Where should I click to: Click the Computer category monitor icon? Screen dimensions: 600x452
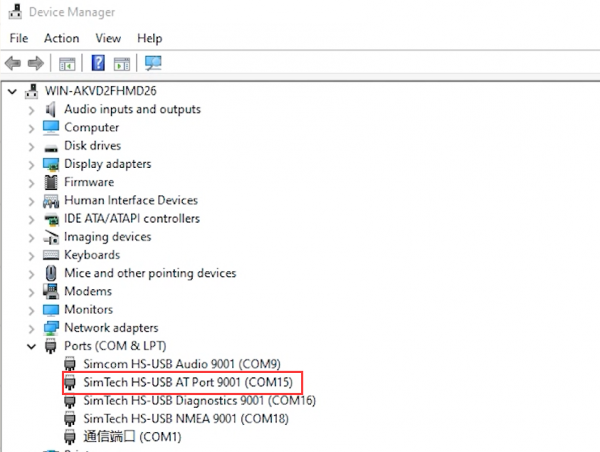click(x=51, y=128)
